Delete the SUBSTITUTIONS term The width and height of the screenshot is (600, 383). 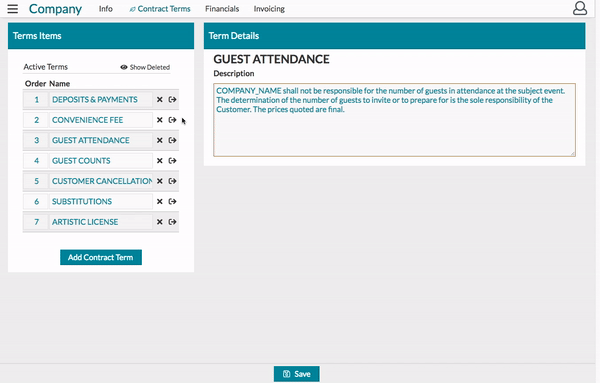coord(160,201)
